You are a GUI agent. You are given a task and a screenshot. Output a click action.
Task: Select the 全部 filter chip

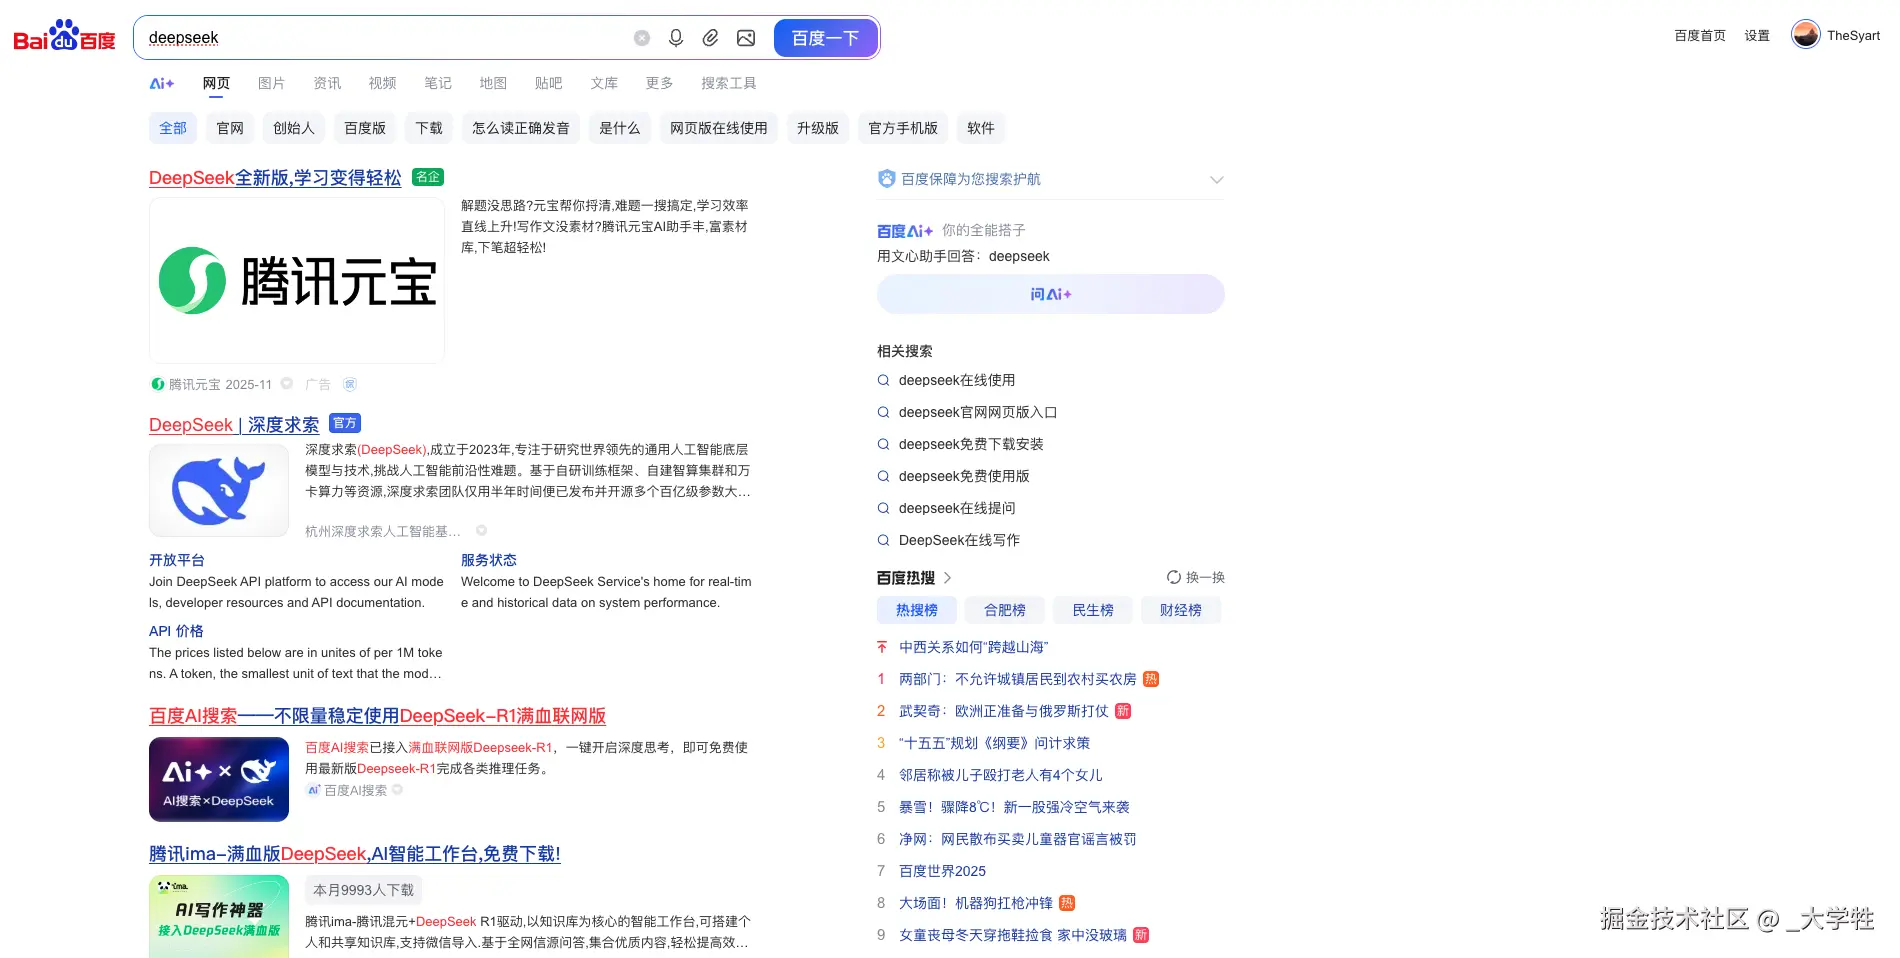coord(172,128)
